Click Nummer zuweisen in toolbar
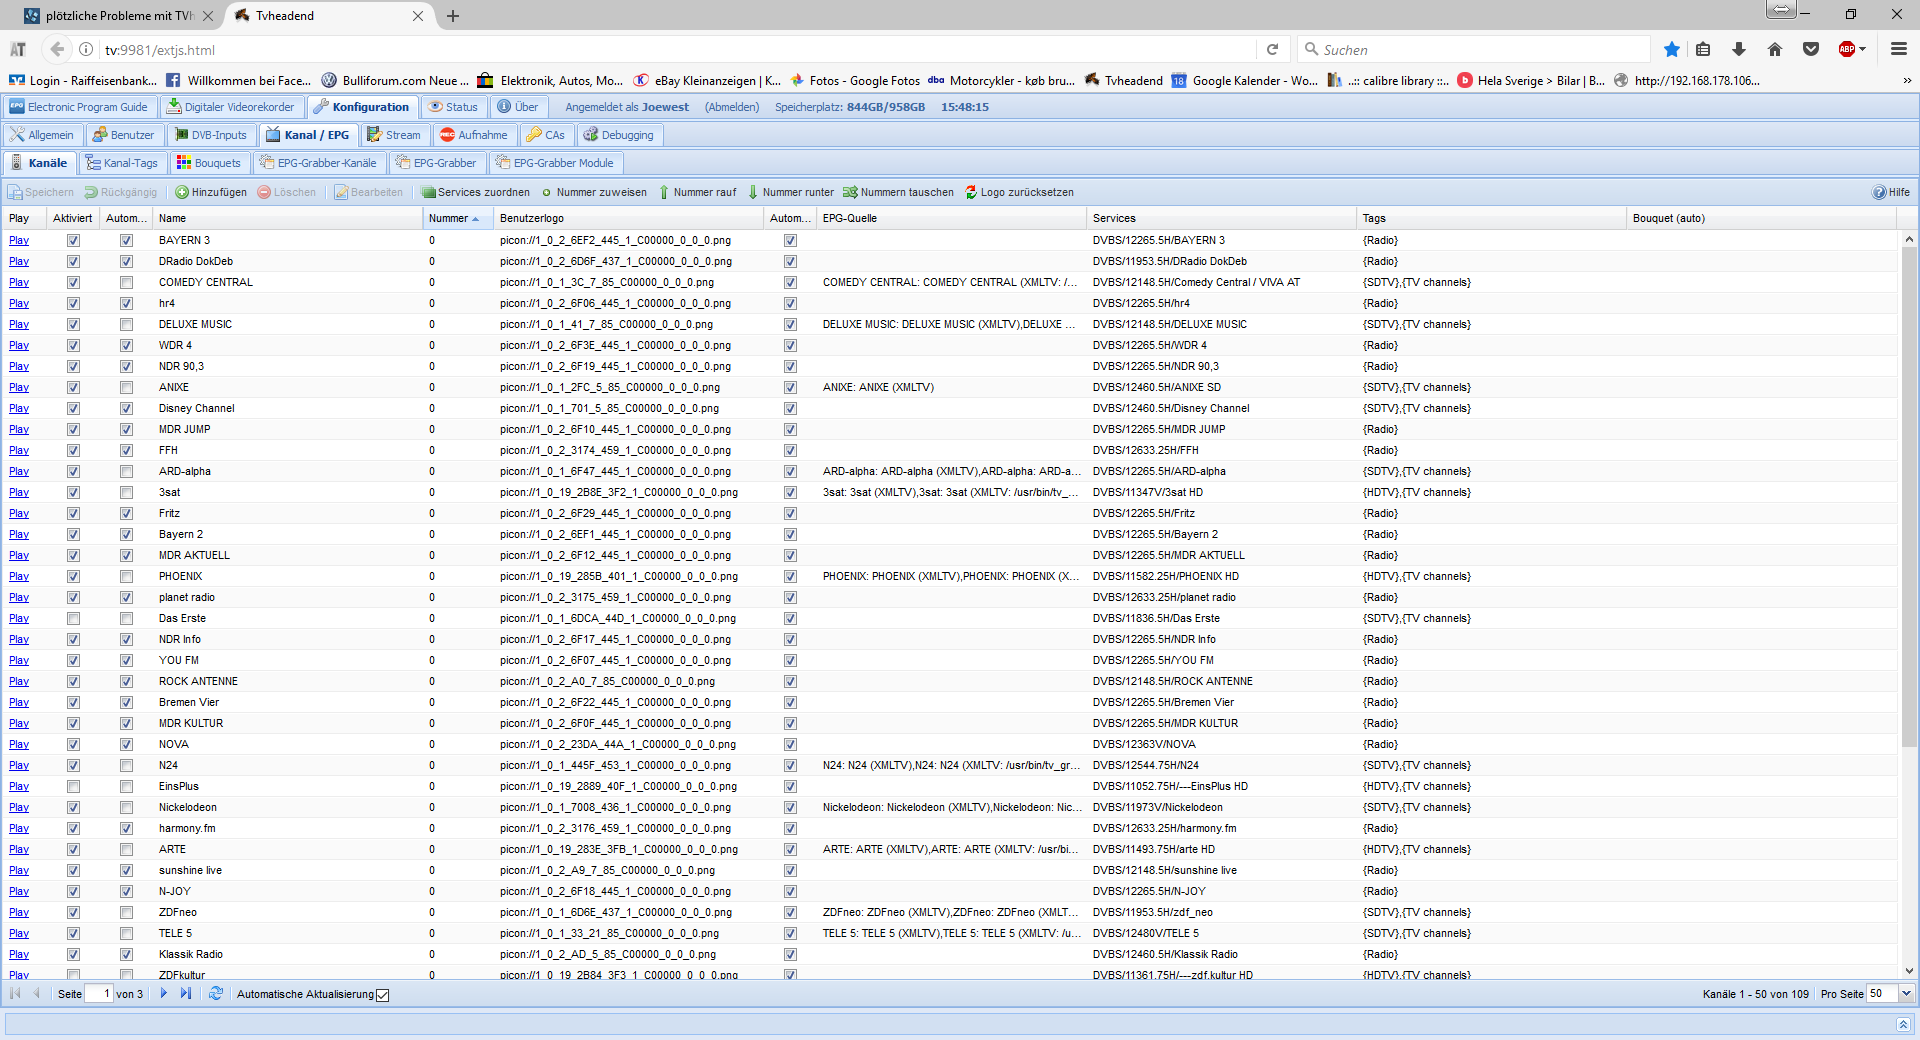This screenshot has height=1040, width=1920. 594,192
